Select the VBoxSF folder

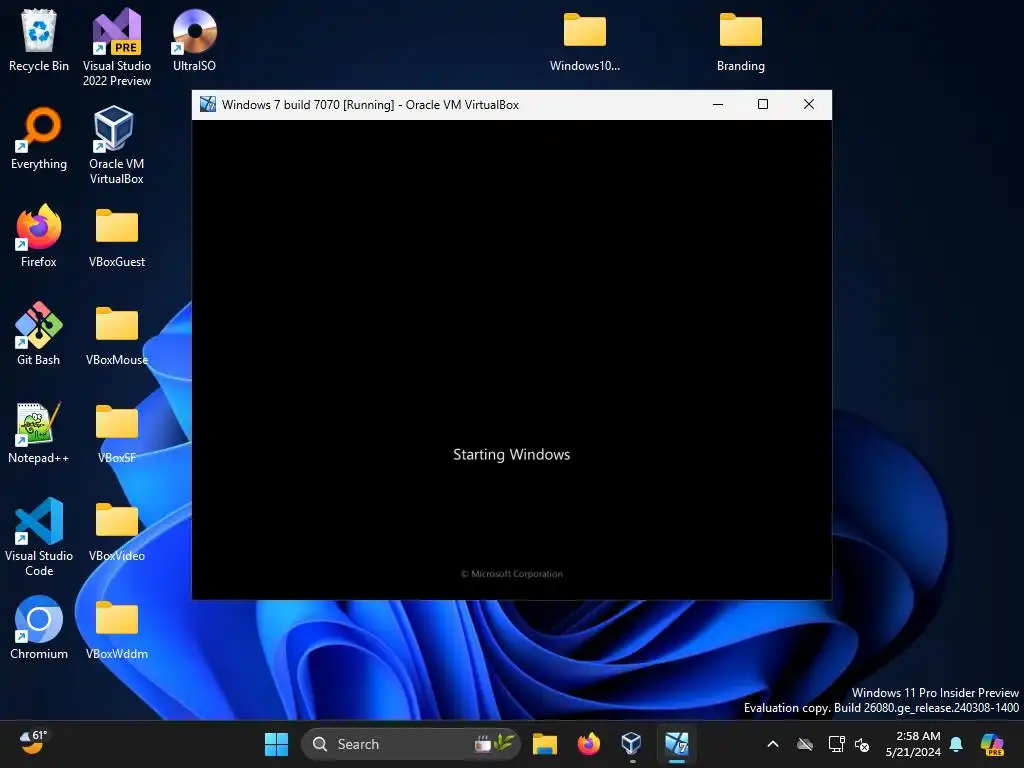click(x=117, y=432)
